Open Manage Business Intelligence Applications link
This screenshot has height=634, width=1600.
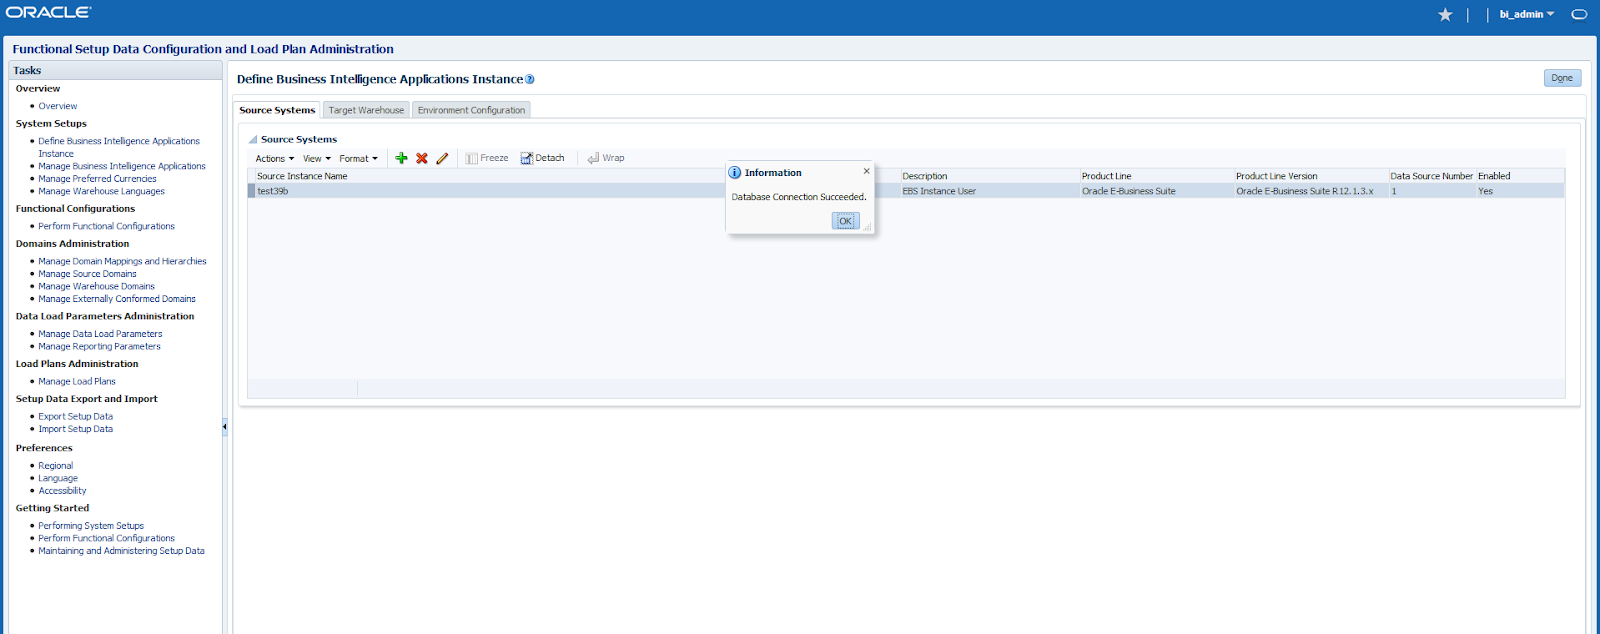[x=122, y=166]
